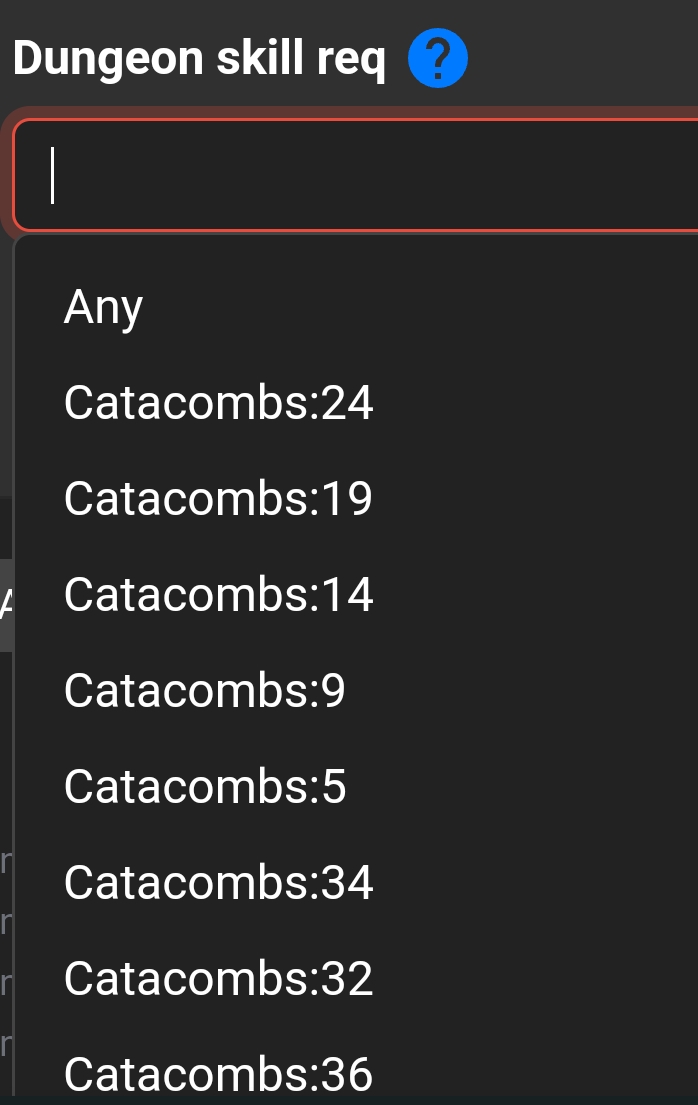
Task: Select Catacombs:14 in the dropdown
Action: (x=218, y=595)
